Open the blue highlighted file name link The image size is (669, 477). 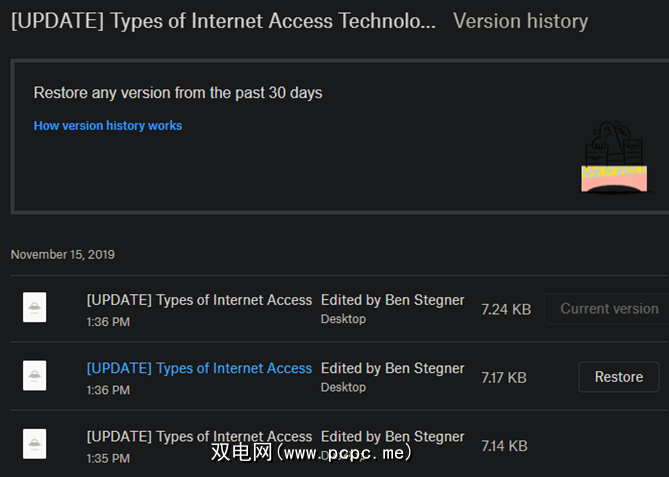point(199,368)
